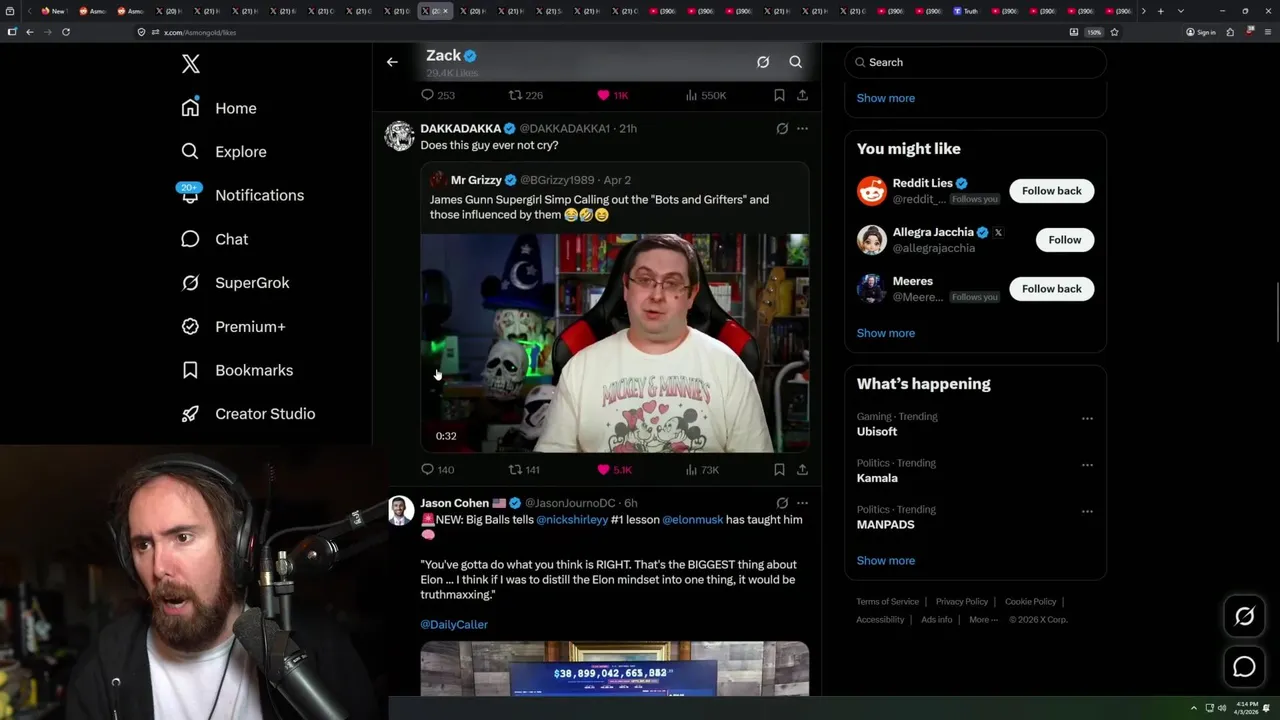1280x720 pixels.
Task: Share the DAKKADAKKA post
Action: coord(802,469)
